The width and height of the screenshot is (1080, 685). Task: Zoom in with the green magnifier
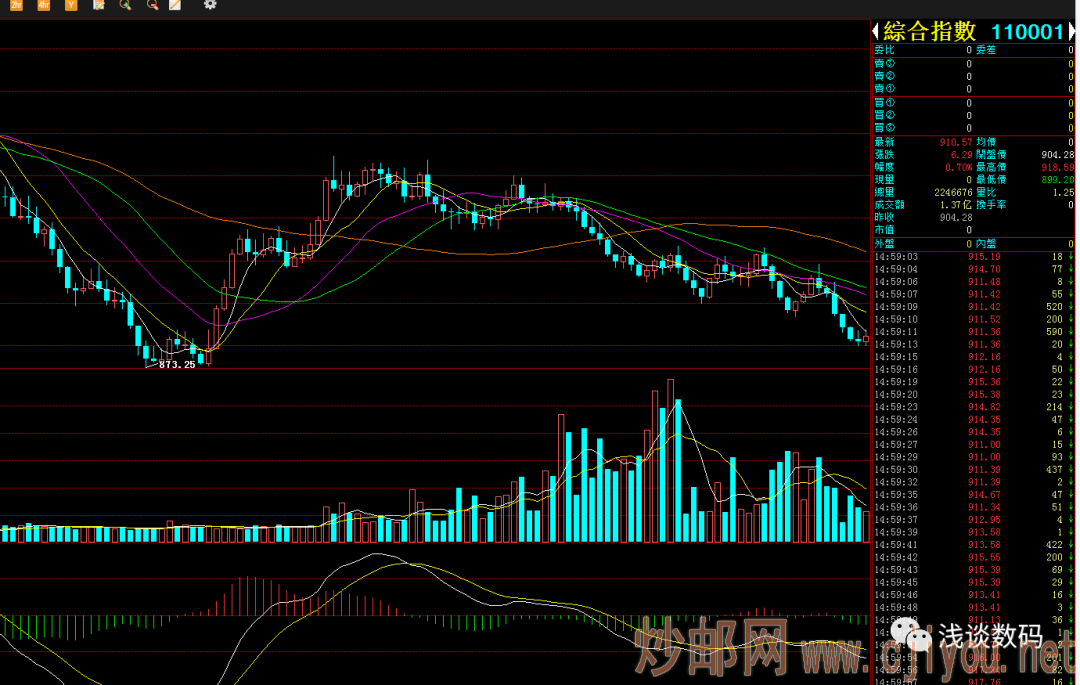(125, 5)
